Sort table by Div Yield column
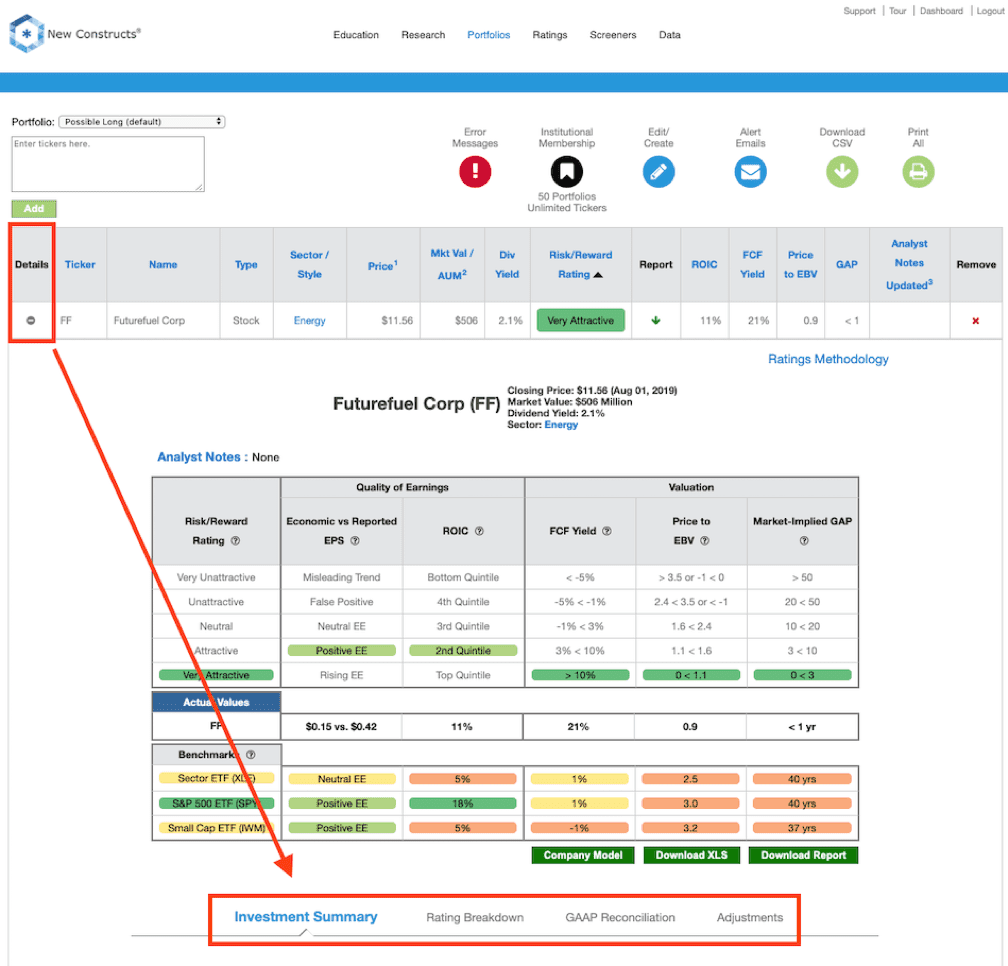Image resolution: width=1008 pixels, height=966 pixels. [x=507, y=264]
